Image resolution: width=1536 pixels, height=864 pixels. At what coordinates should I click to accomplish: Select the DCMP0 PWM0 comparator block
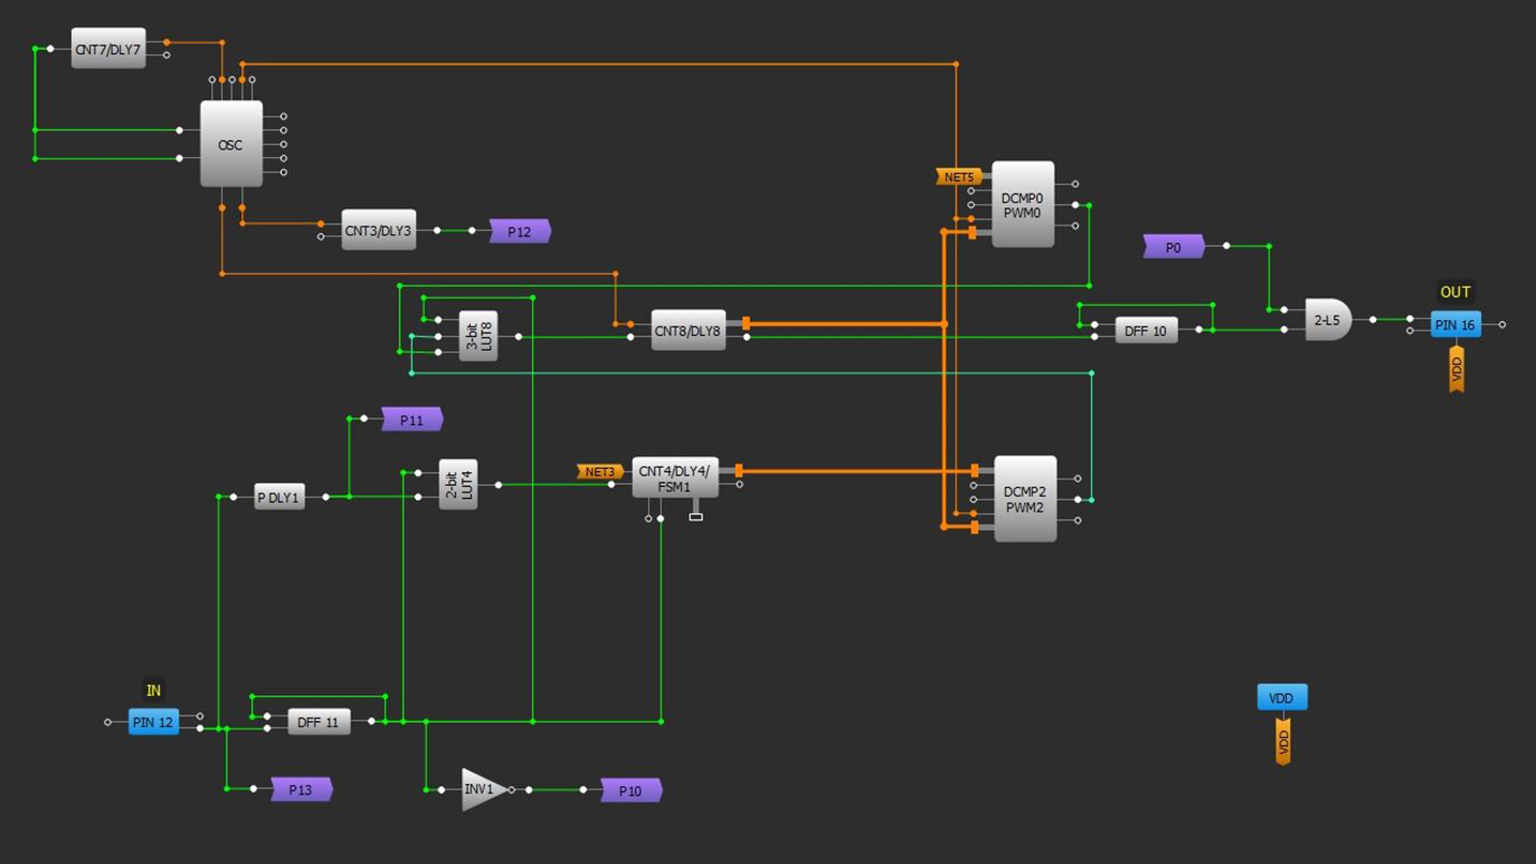pyautogui.click(x=1022, y=205)
